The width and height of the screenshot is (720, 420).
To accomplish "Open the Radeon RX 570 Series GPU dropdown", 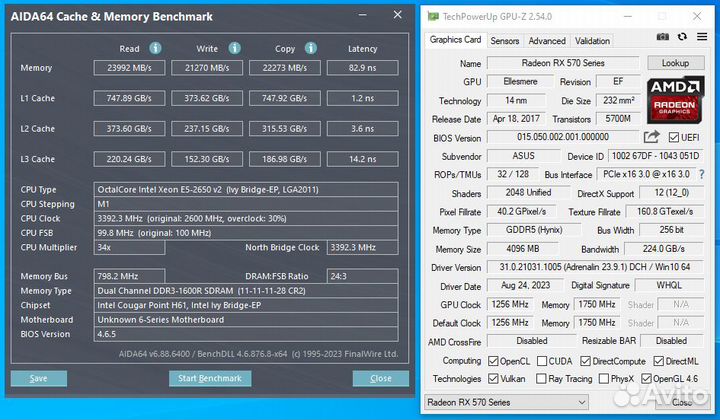I will tap(506, 402).
